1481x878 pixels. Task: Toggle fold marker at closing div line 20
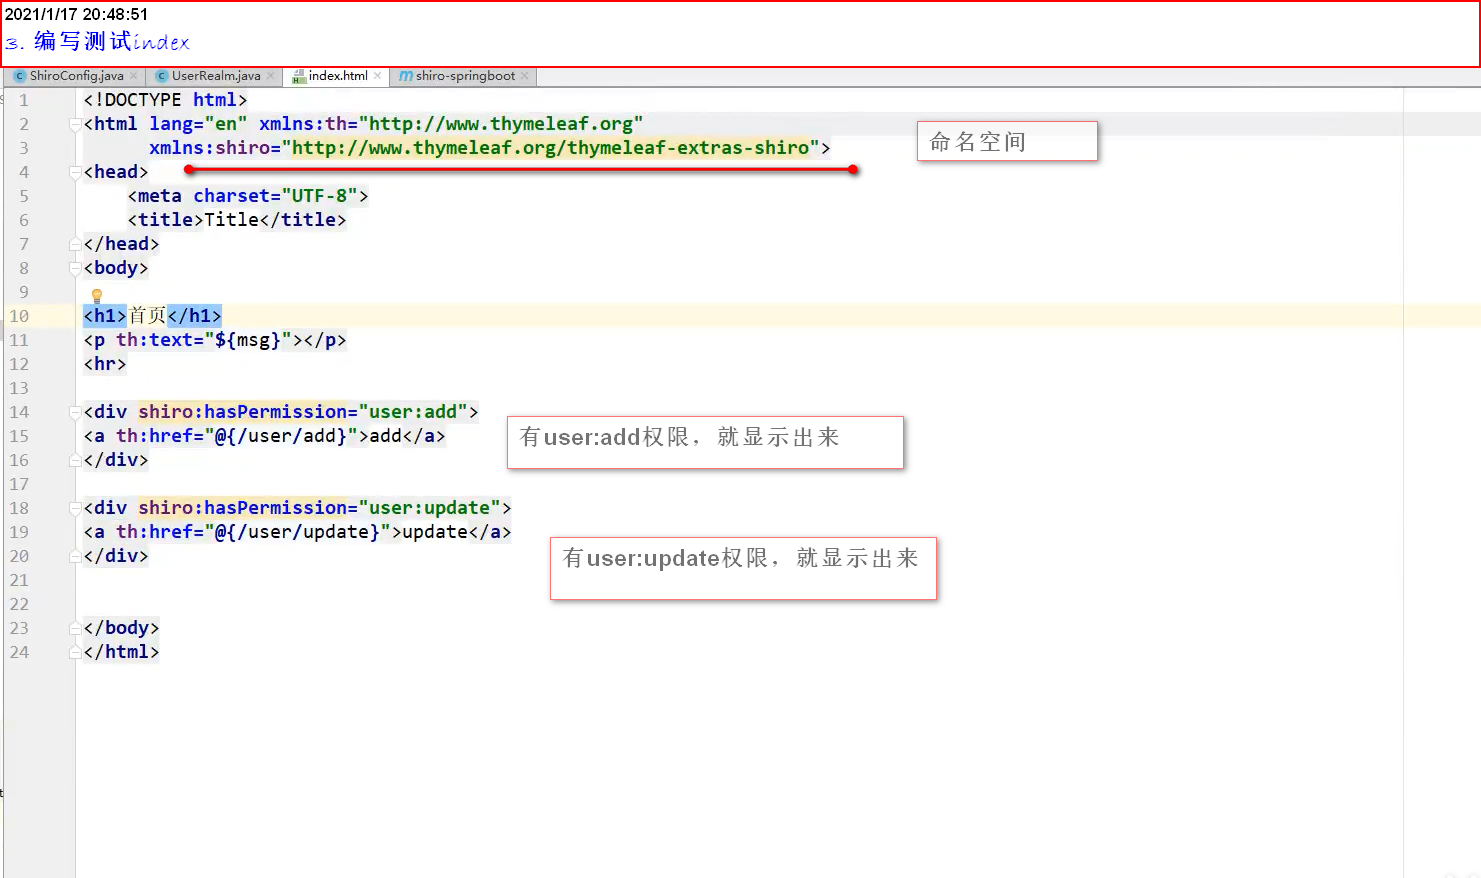(x=75, y=556)
